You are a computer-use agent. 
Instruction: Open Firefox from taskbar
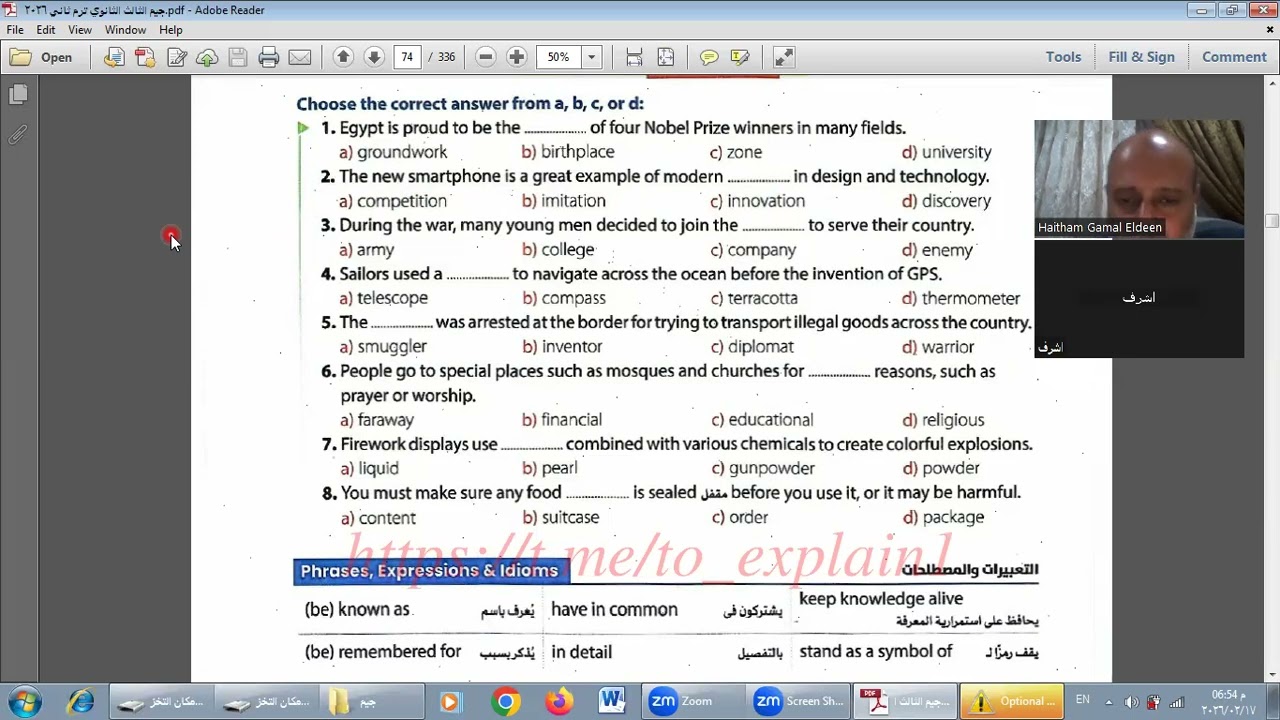558,702
